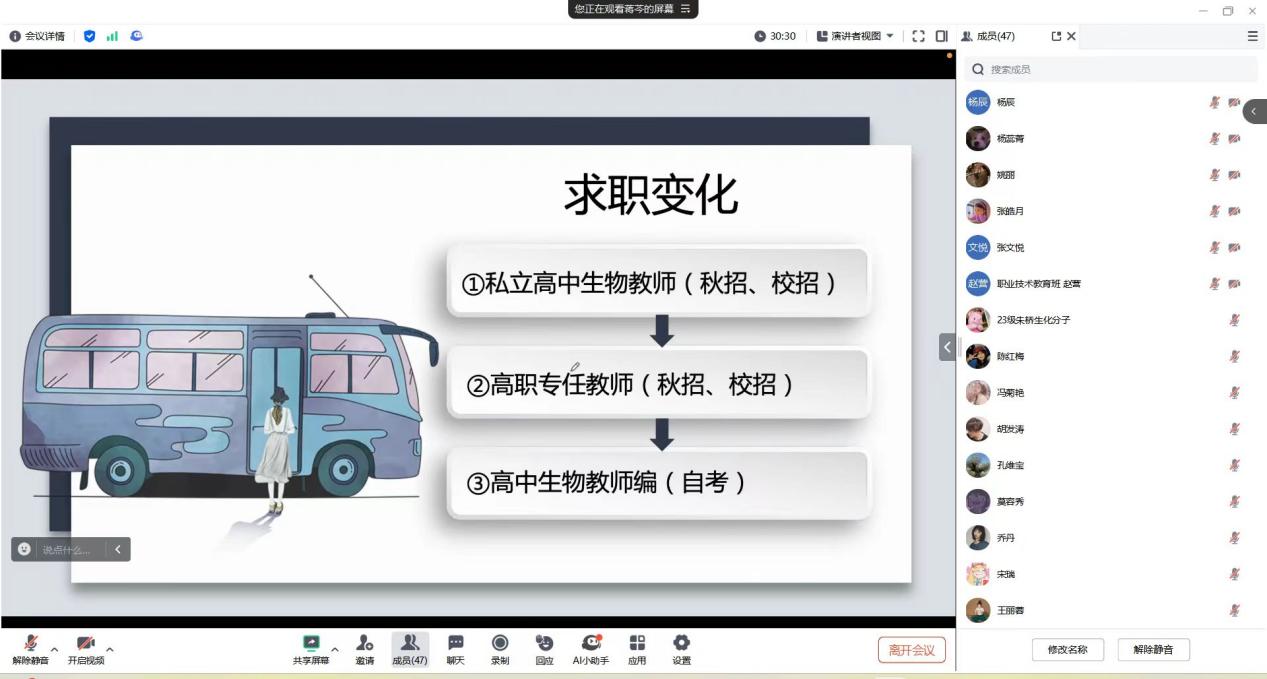Click the 共享屏幕 share screen icon
1267x679 pixels.
311,643
